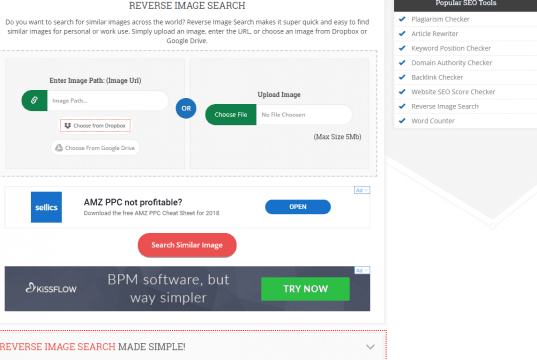Click the Upload Image label
This screenshot has height=360, width=537.
279,95
